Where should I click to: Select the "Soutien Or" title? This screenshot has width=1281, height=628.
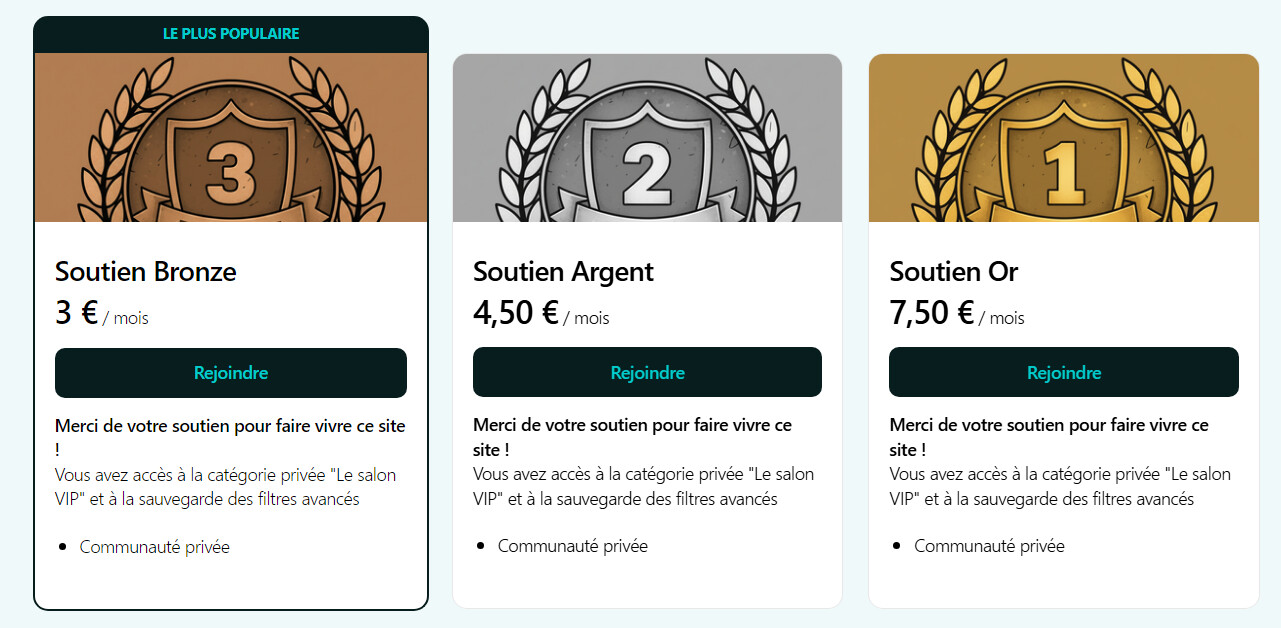point(953,272)
